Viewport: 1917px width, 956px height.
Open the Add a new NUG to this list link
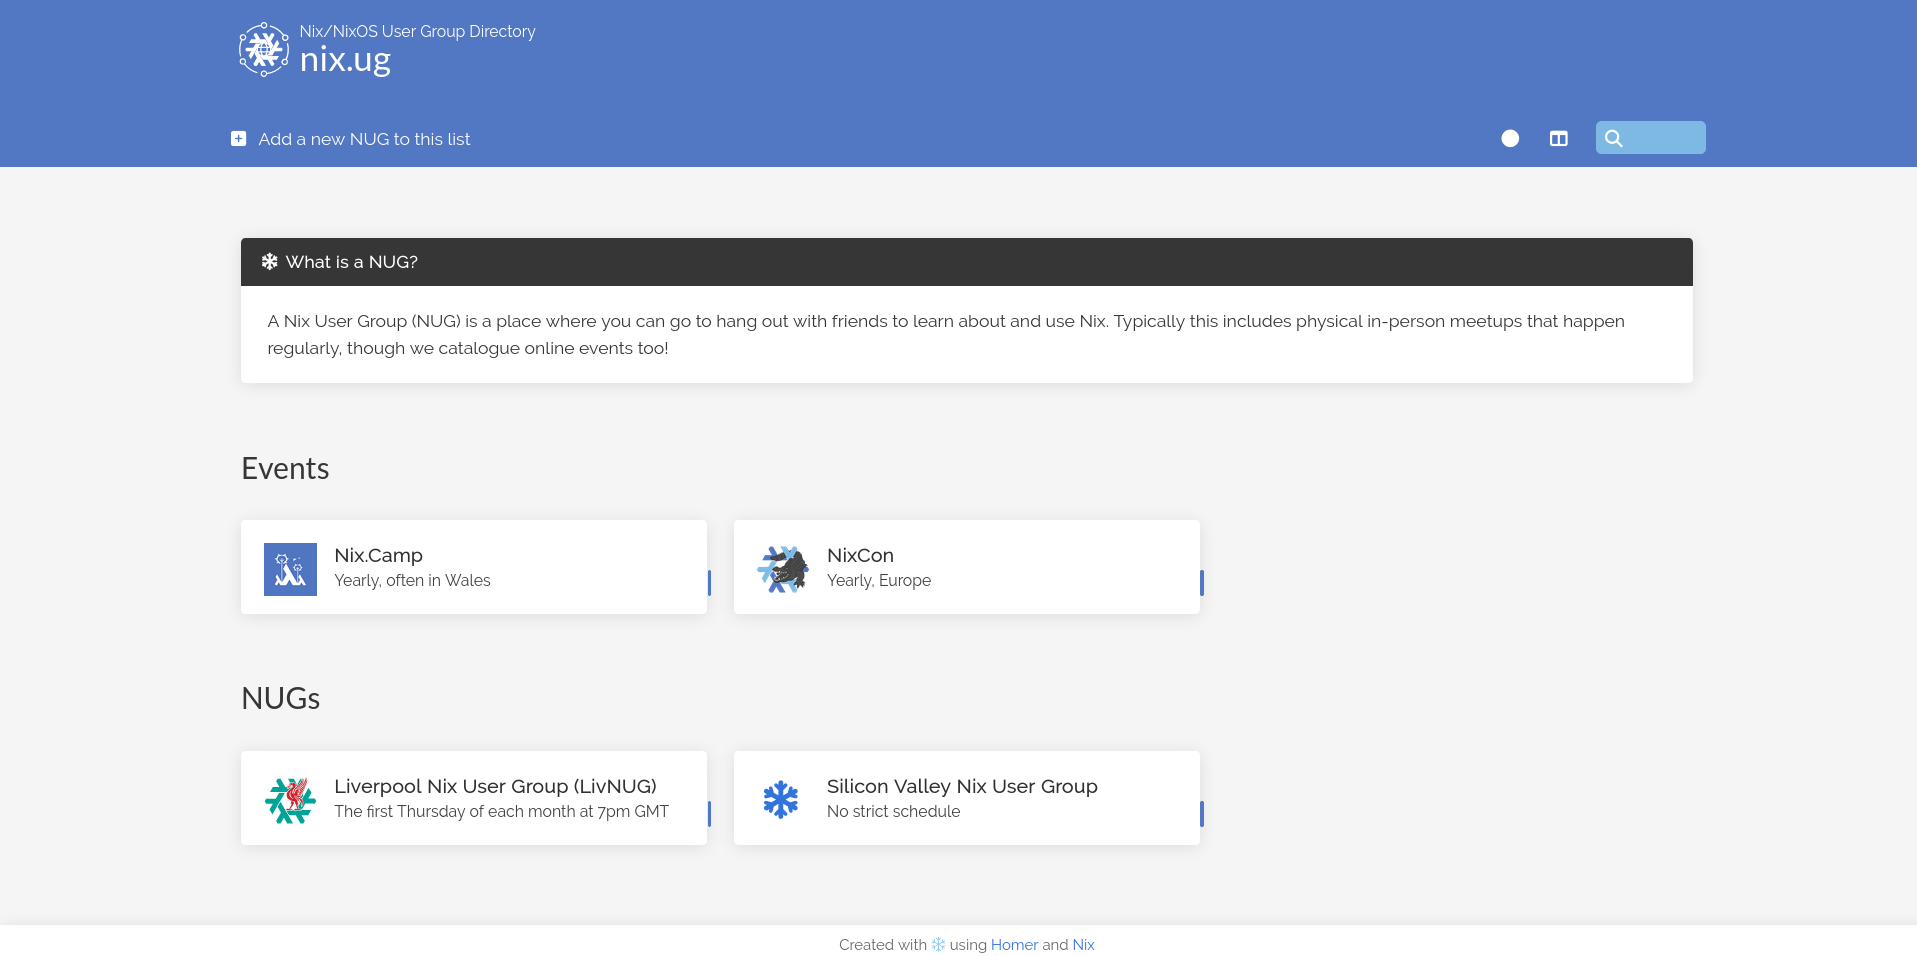pos(364,139)
